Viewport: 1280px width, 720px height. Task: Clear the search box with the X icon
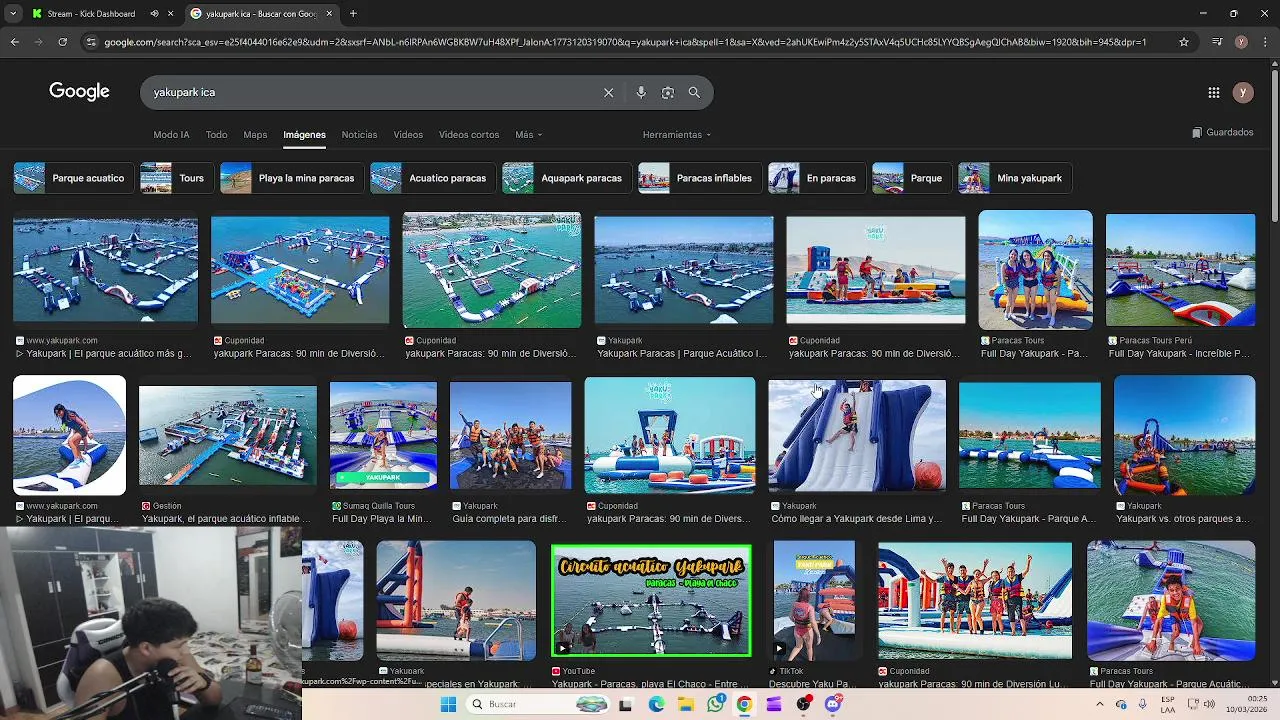pyautogui.click(x=608, y=92)
